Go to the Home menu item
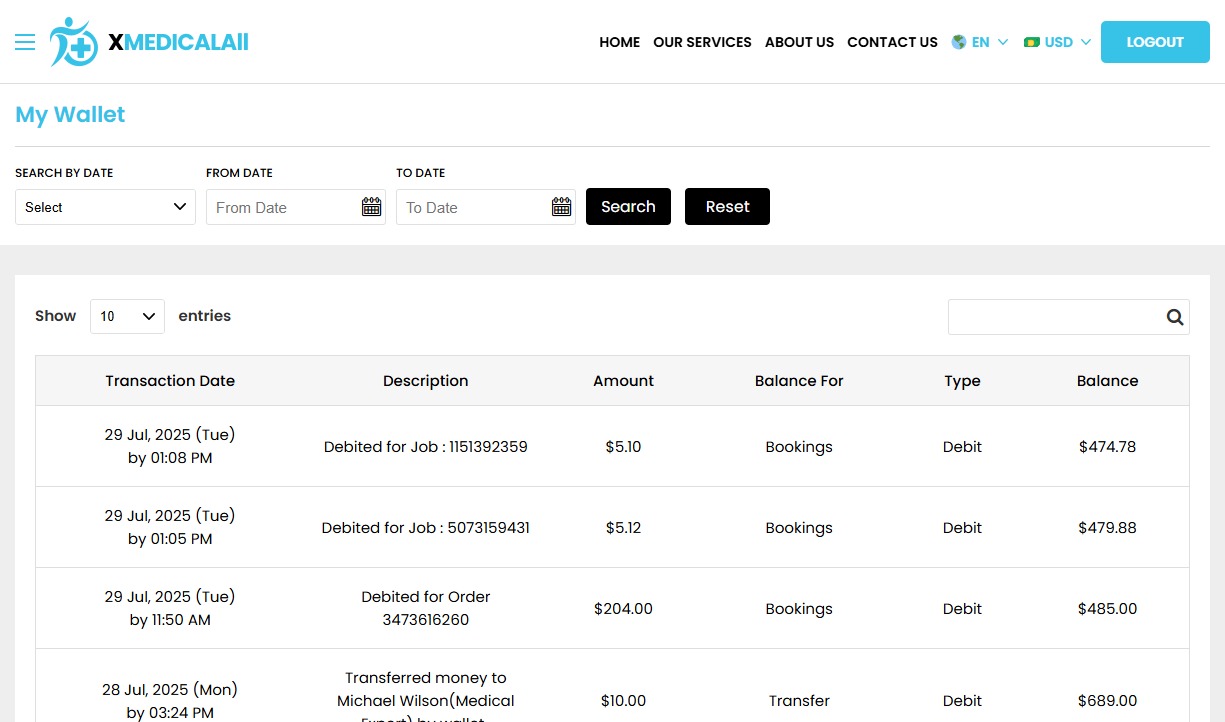The width and height of the screenshot is (1225, 722). pos(619,42)
